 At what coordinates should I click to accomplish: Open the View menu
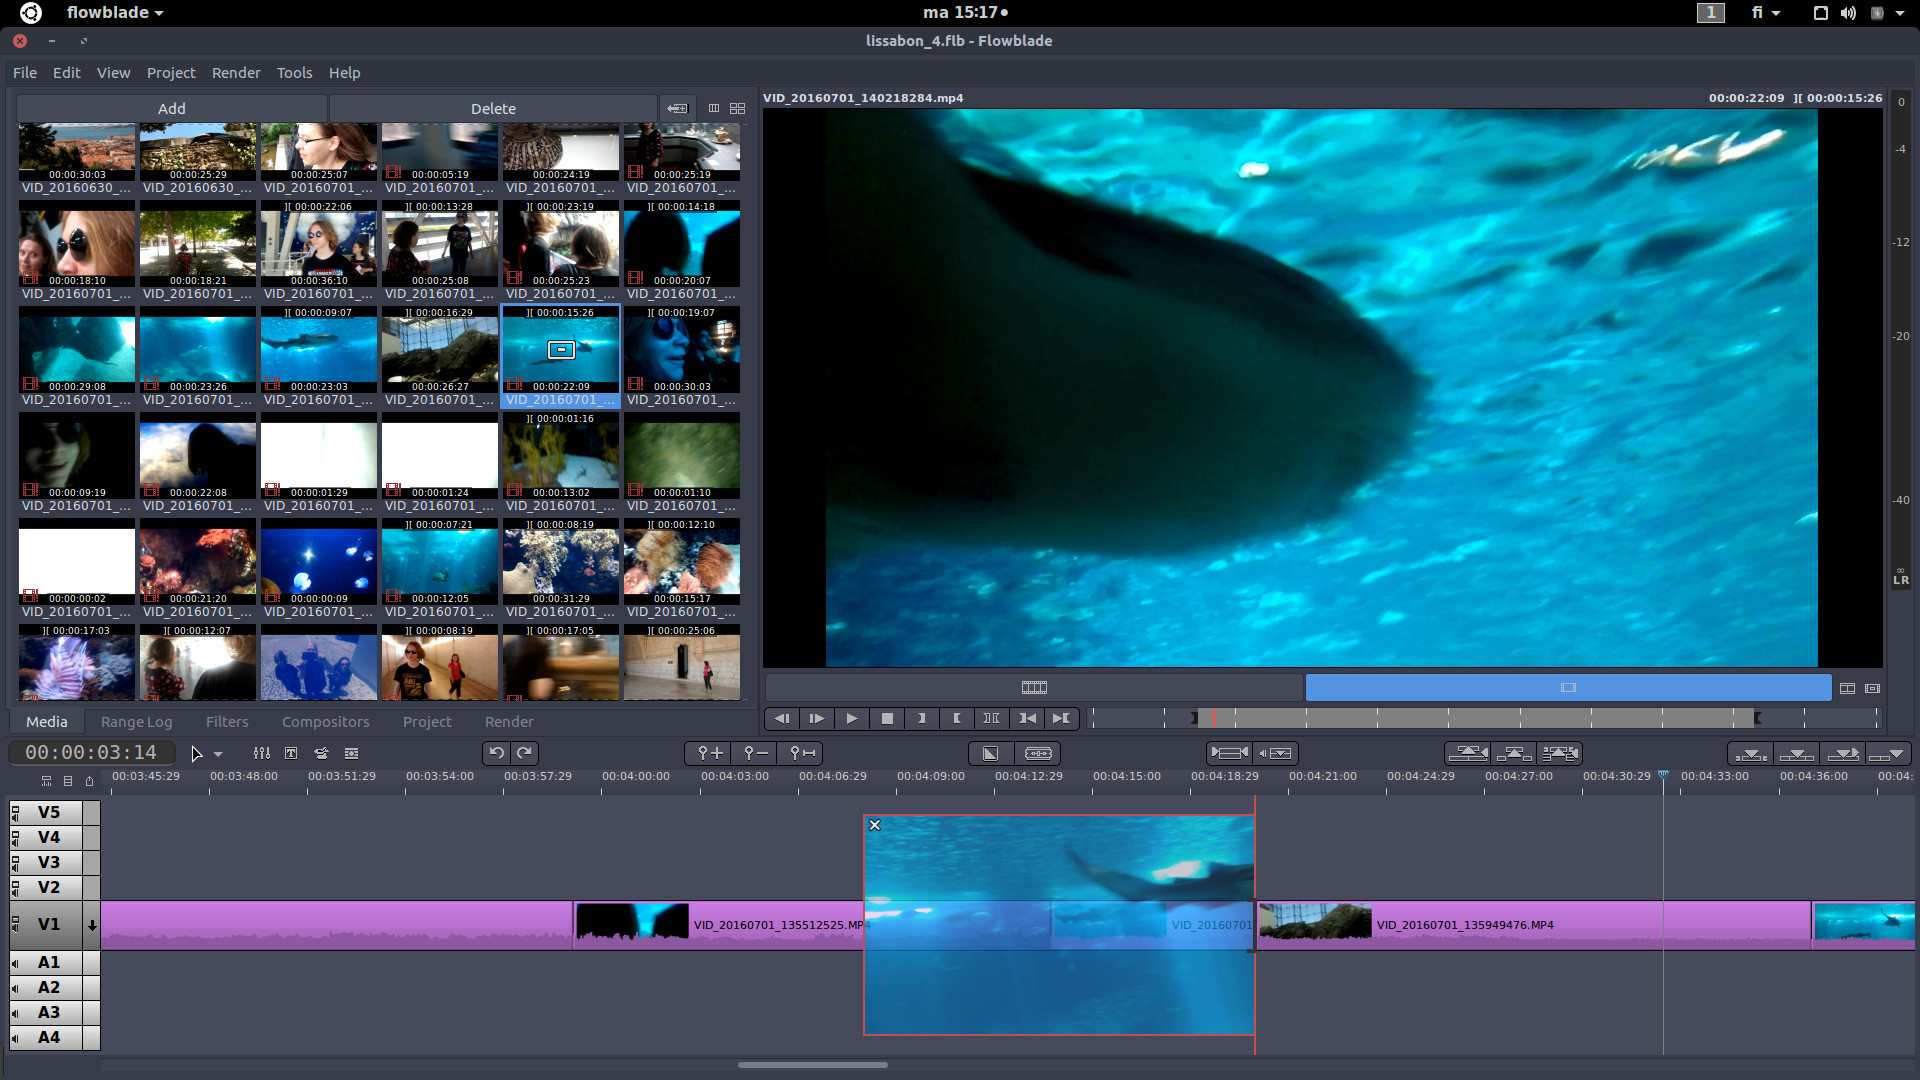click(x=113, y=72)
